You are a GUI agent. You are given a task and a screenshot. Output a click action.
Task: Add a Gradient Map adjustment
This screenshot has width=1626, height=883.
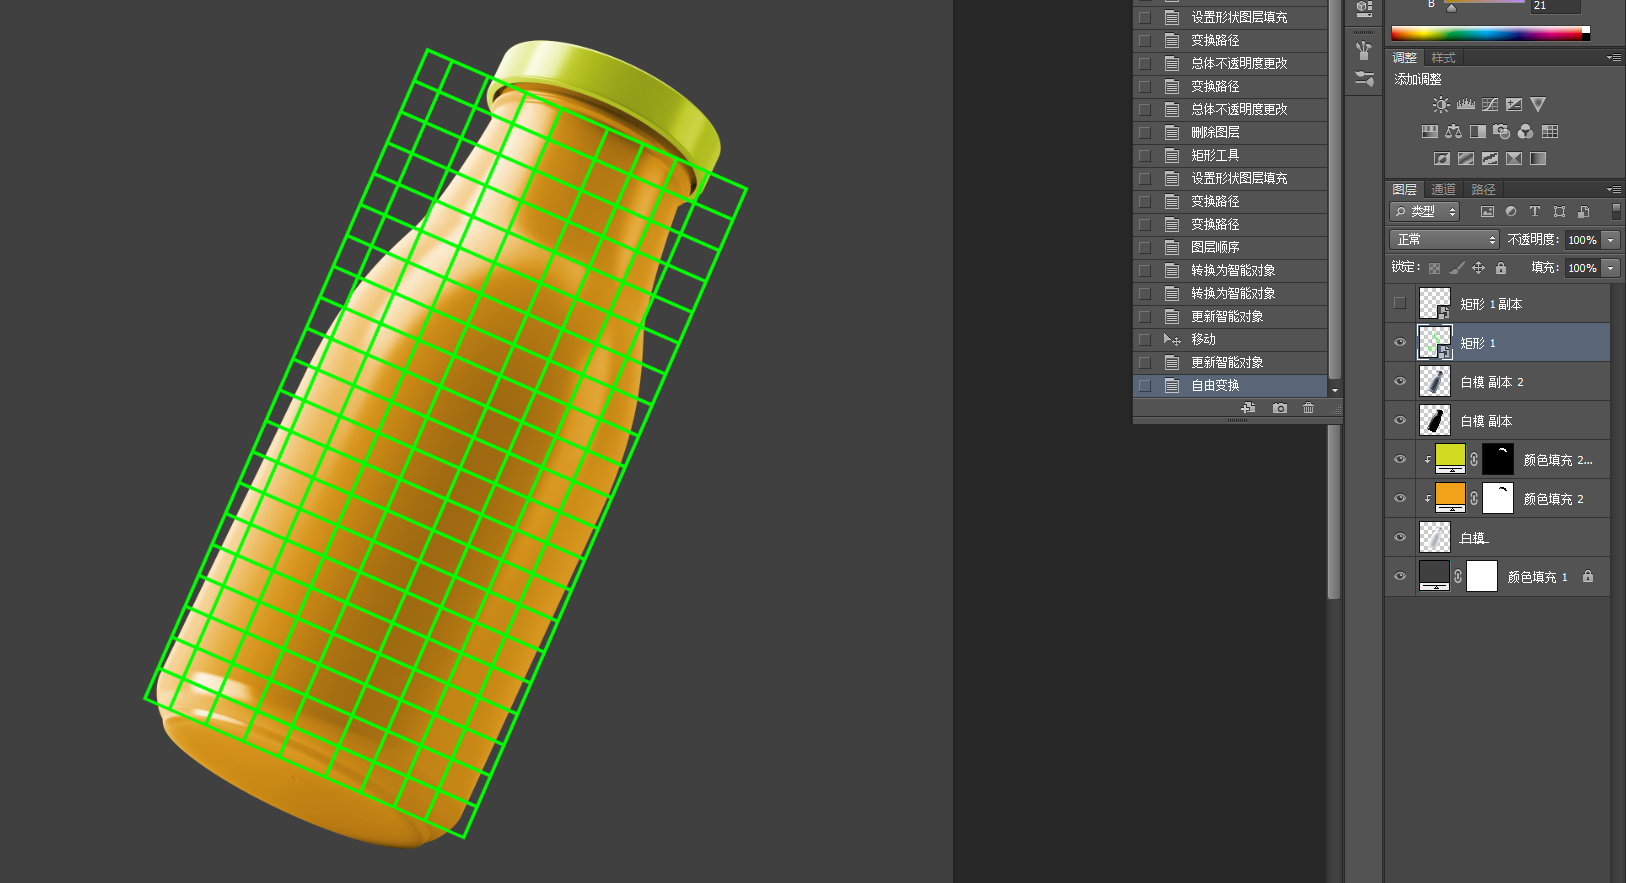coord(1538,158)
